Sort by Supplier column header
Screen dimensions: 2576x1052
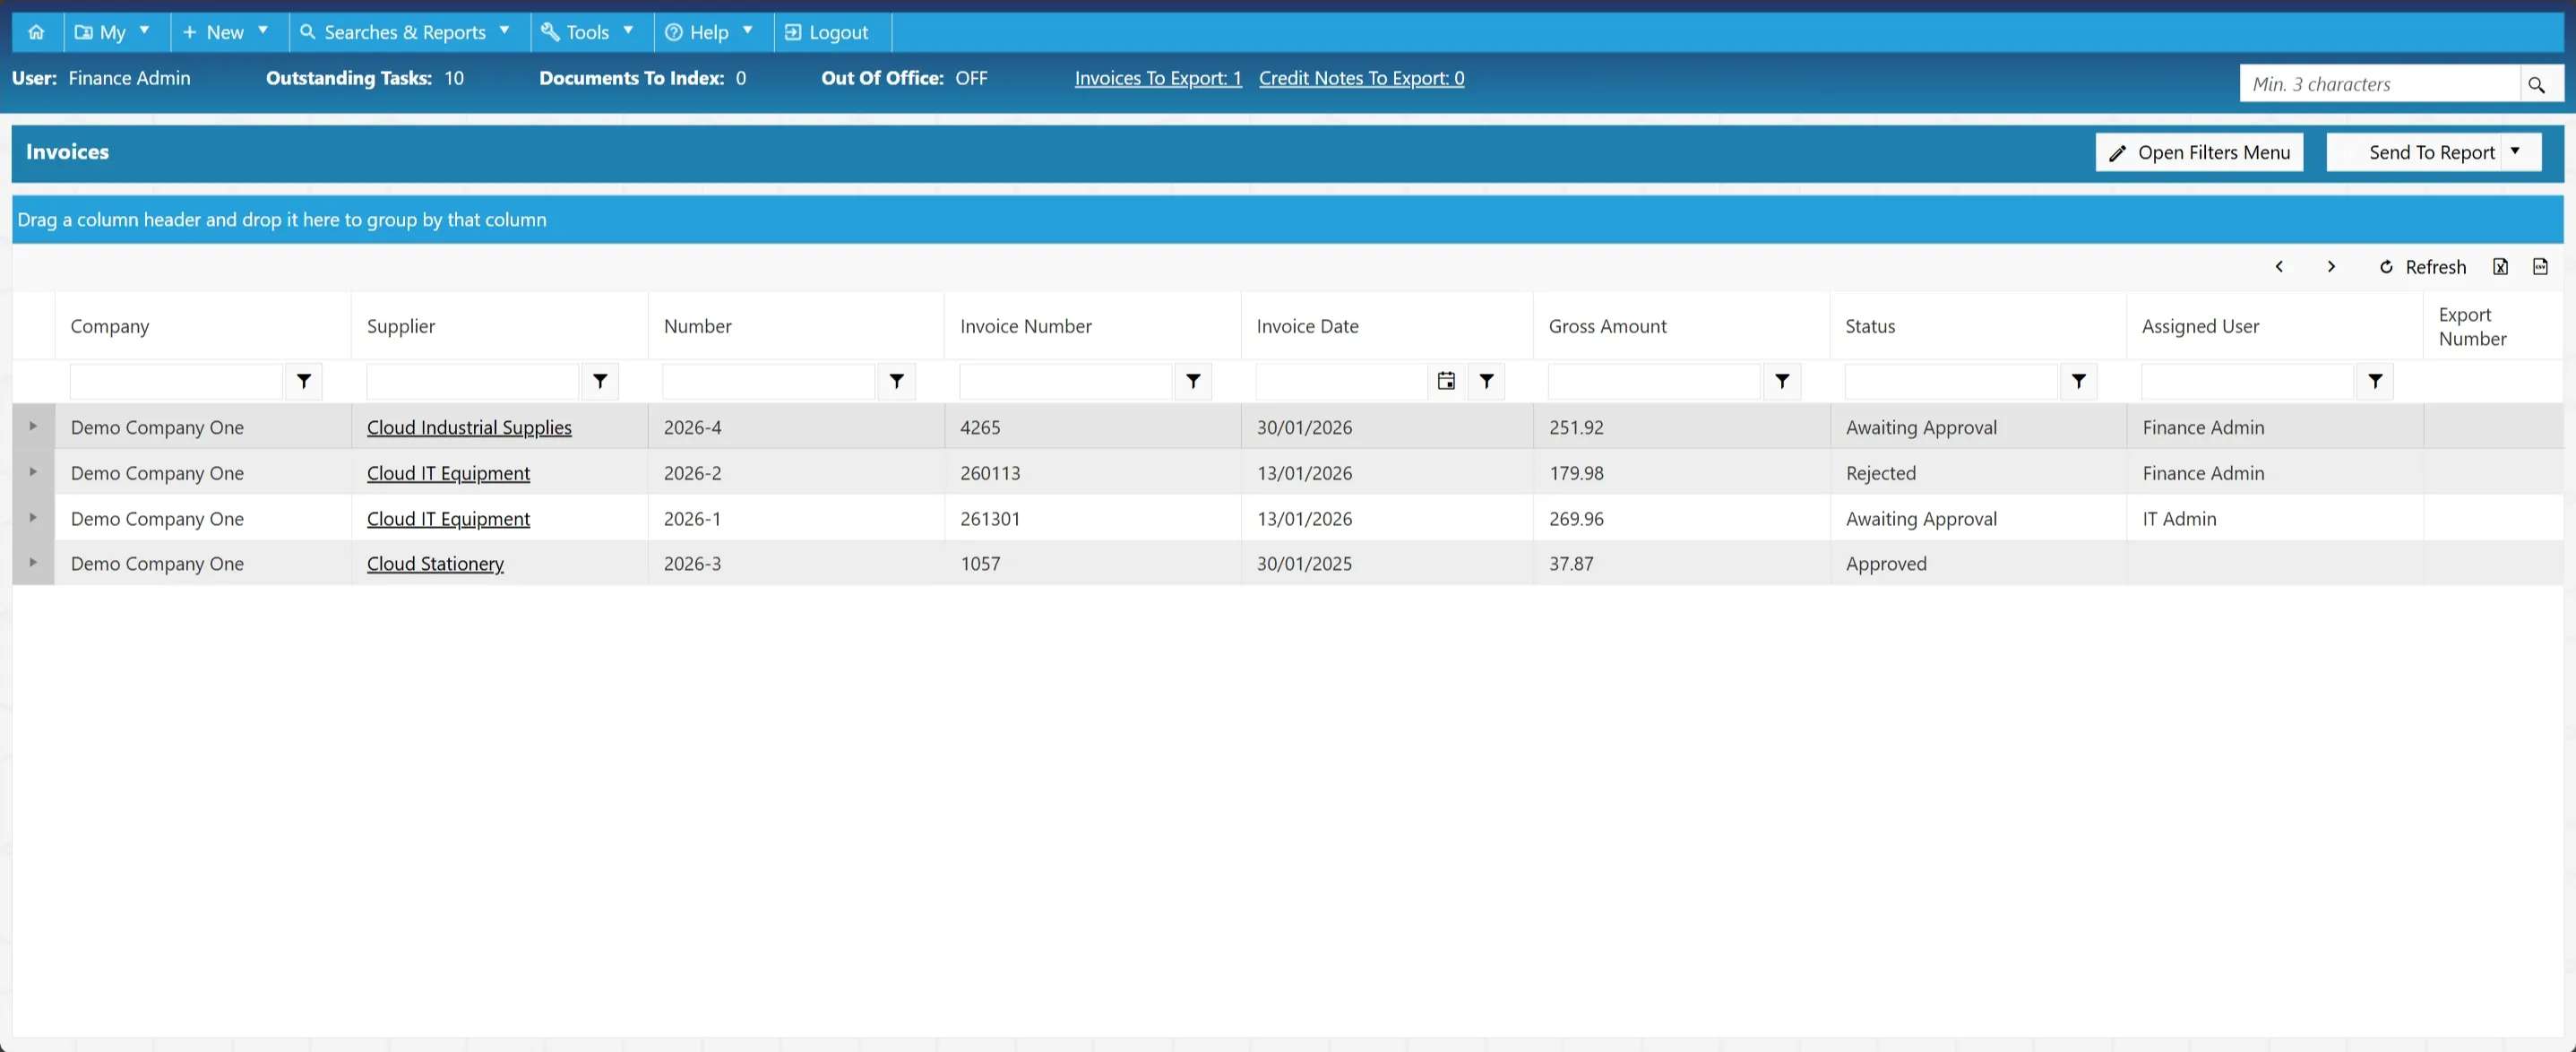pyautogui.click(x=401, y=326)
